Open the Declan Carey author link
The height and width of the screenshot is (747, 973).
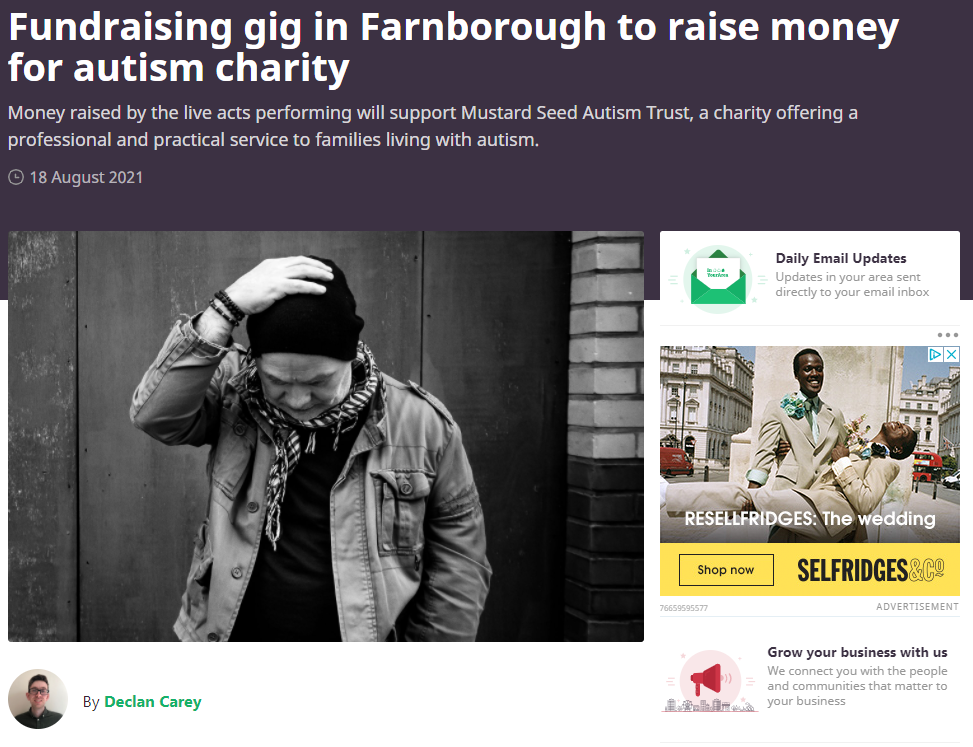click(x=153, y=702)
